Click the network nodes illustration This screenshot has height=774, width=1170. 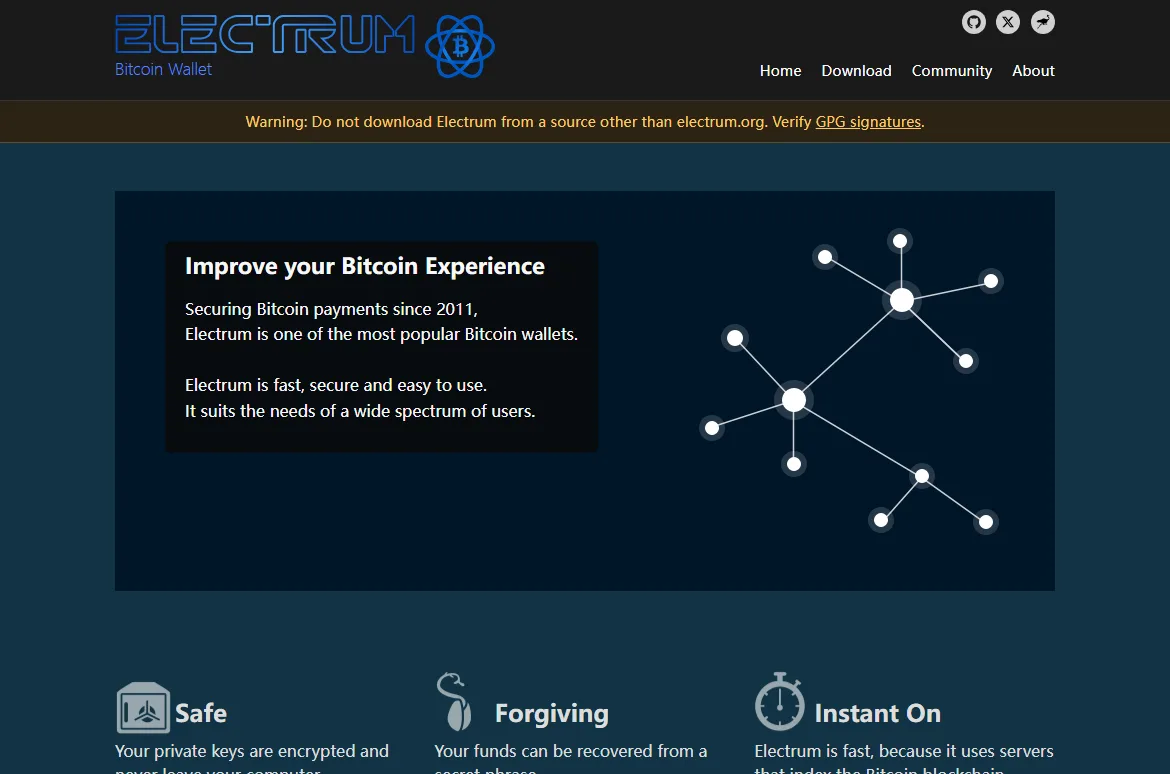[851, 381]
